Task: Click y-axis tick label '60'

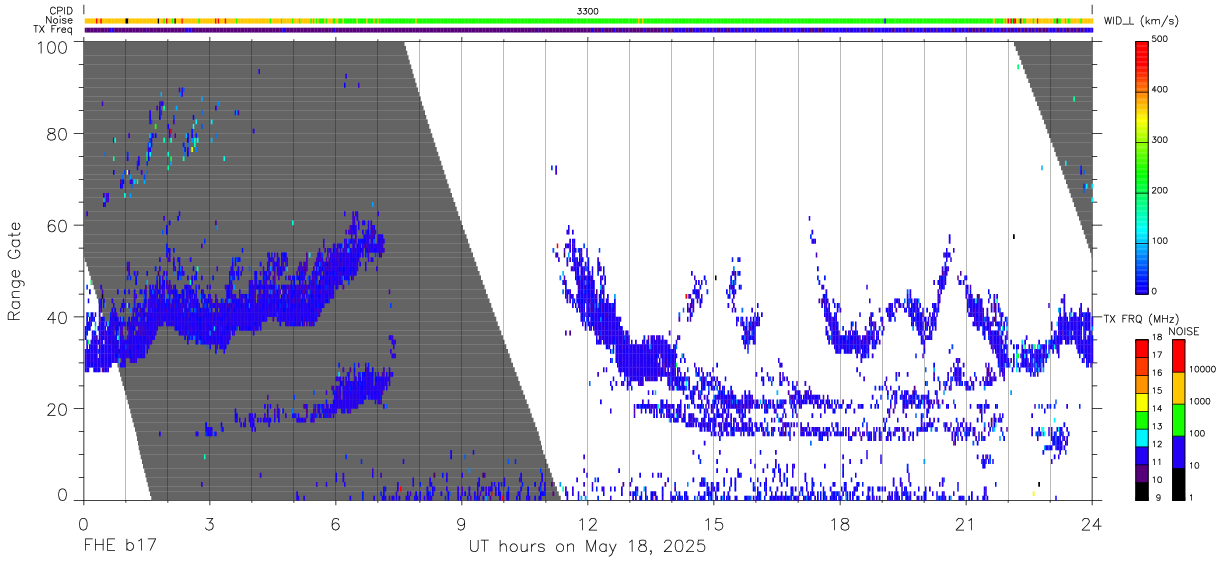Action: (x=58, y=225)
